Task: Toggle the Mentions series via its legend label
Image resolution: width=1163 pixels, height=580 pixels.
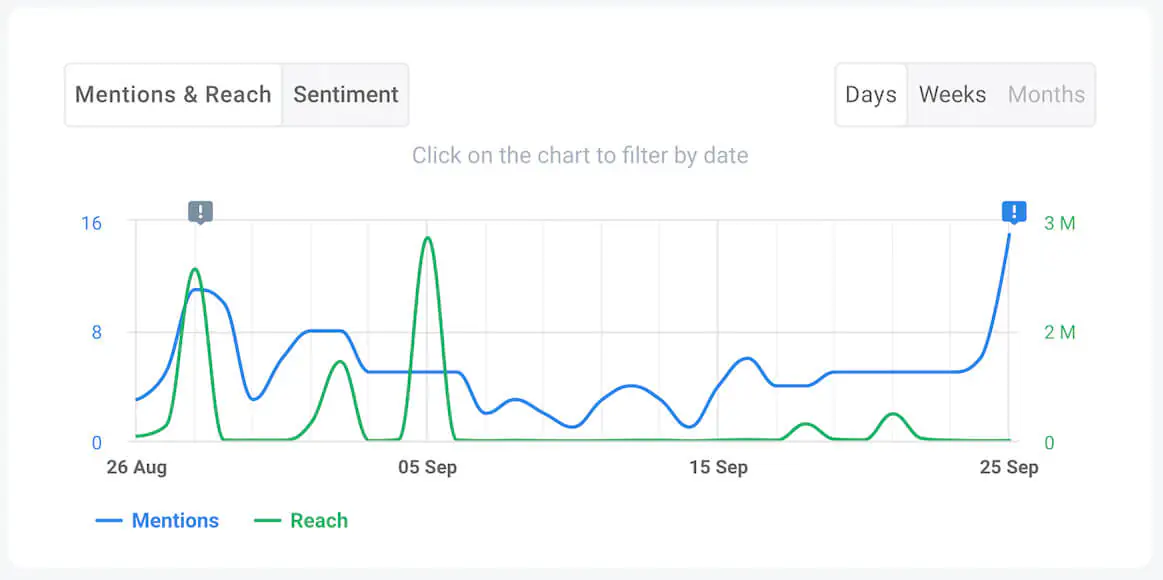Action: point(175,520)
